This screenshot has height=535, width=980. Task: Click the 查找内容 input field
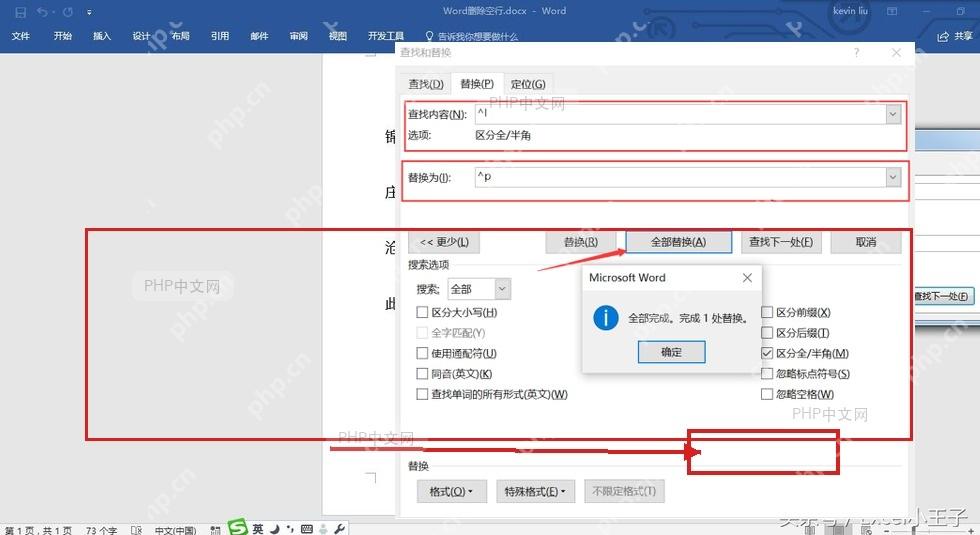pos(680,114)
